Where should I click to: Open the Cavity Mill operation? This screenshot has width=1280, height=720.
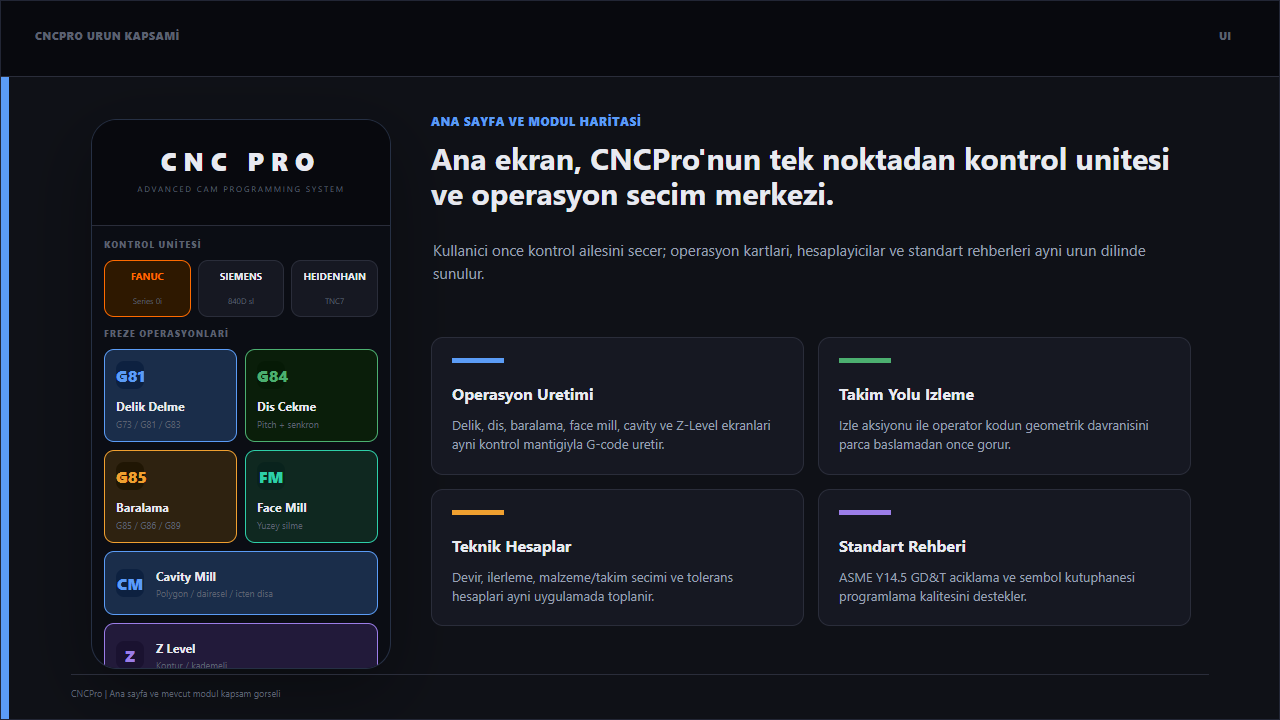pyautogui.click(x=241, y=583)
